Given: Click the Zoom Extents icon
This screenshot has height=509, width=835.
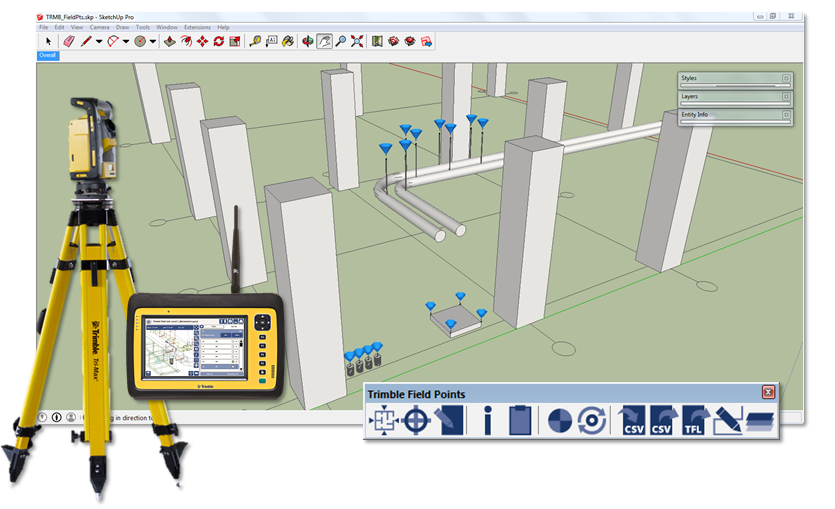Looking at the screenshot, I should coord(357,42).
